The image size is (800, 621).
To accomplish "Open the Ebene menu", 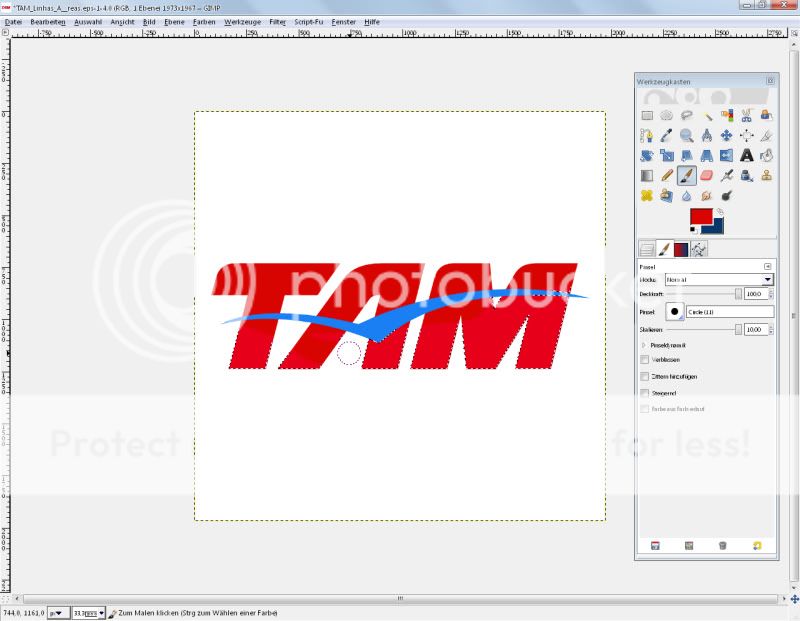I will tap(174, 21).
